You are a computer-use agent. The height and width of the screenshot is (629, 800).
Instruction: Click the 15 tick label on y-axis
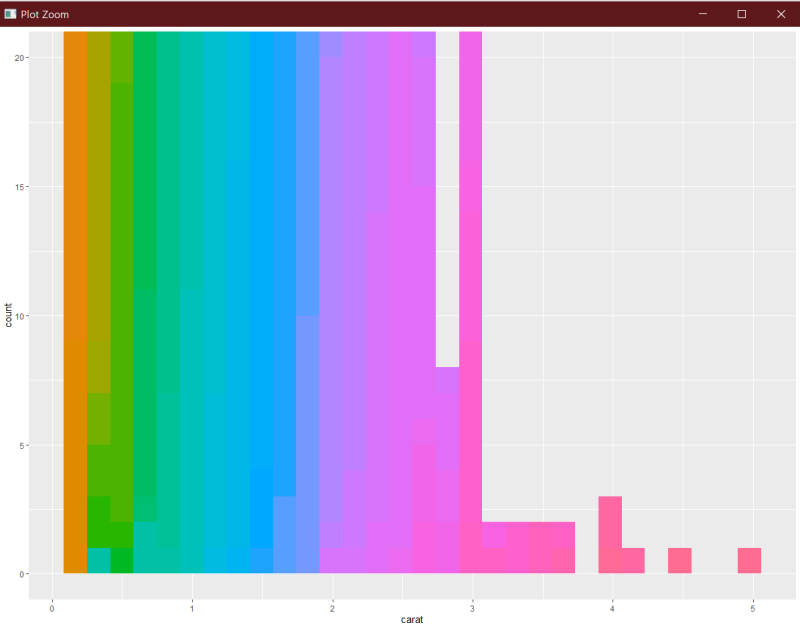coord(22,186)
